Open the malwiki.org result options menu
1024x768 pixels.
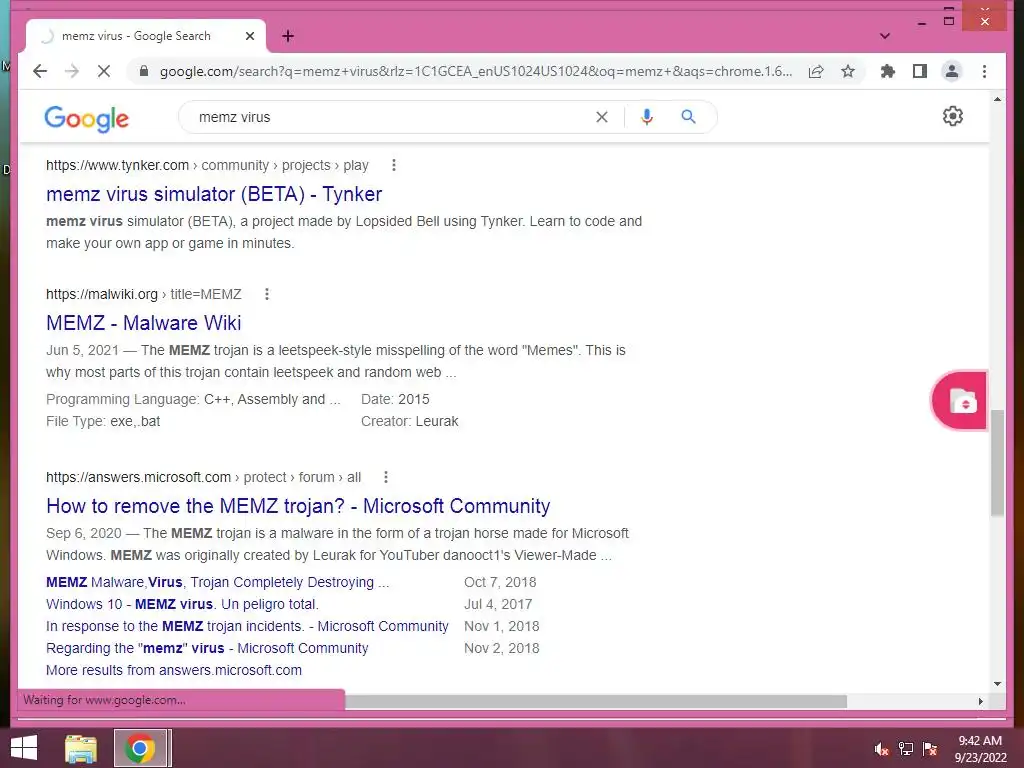click(266, 295)
